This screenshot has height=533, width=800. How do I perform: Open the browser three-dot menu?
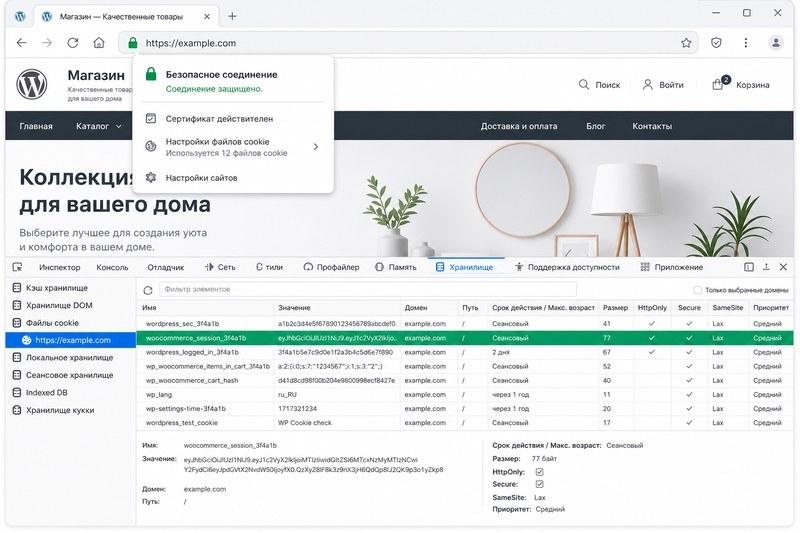click(x=746, y=43)
